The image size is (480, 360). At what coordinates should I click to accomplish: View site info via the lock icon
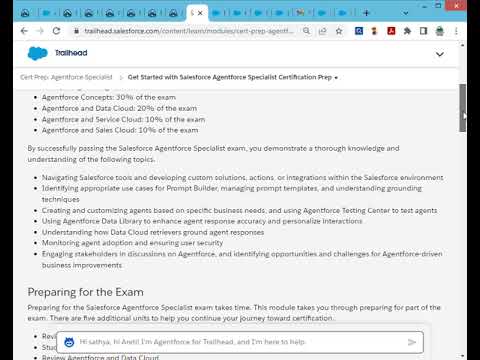click(76, 31)
